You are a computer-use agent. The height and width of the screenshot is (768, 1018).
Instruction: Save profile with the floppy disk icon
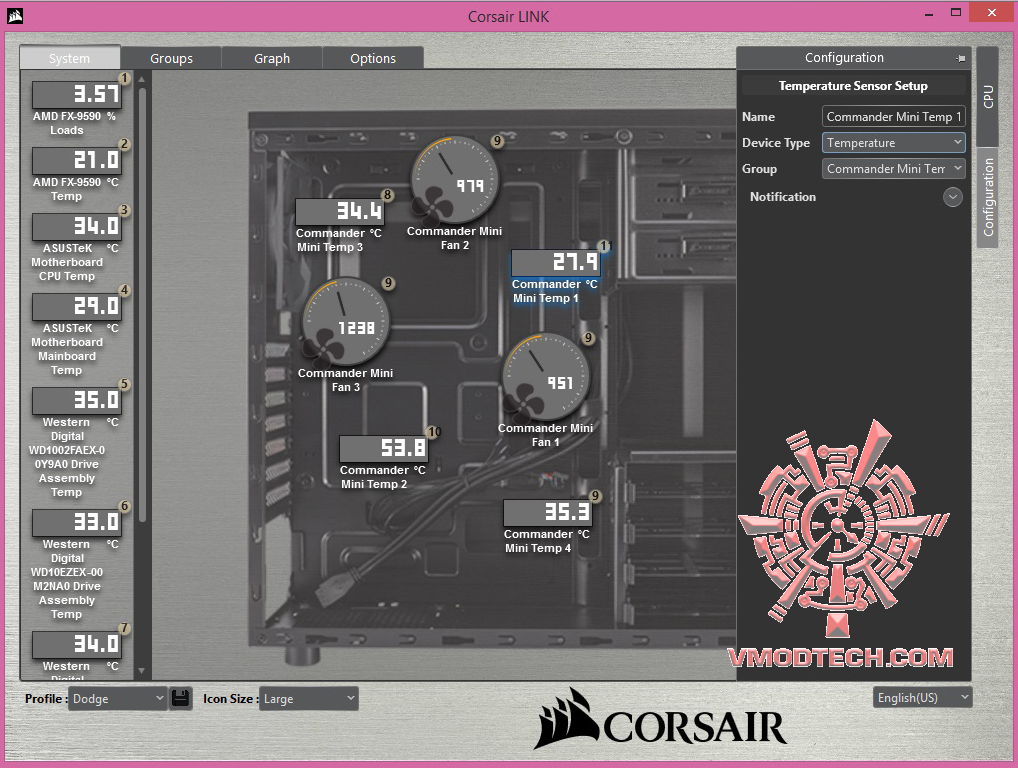(180, 699)
